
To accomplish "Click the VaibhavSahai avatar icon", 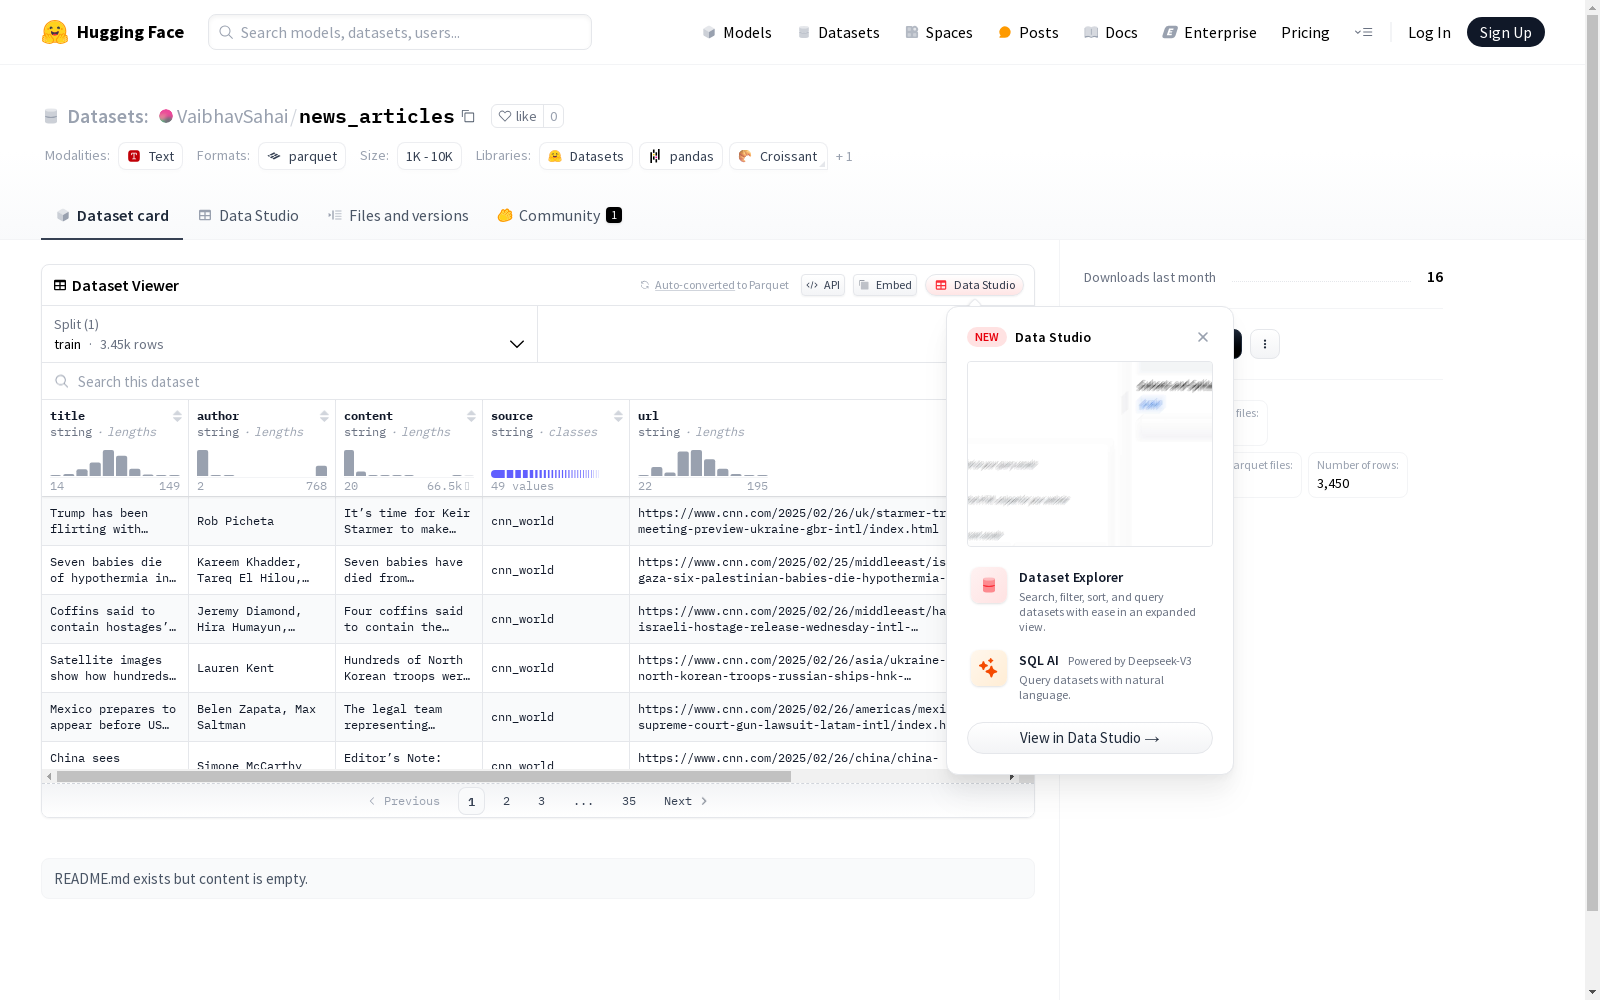I will [166, 116].
